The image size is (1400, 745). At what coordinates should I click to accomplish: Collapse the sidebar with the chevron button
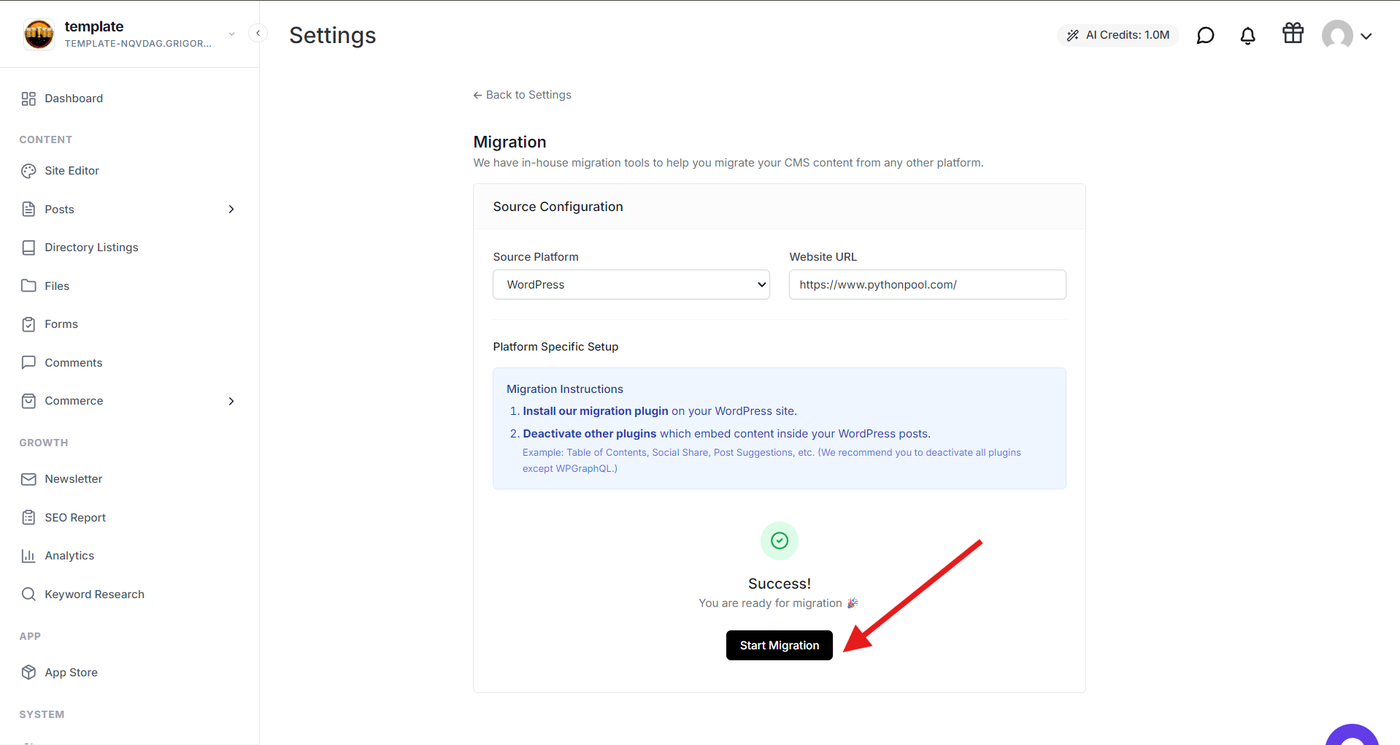point(258,33)
